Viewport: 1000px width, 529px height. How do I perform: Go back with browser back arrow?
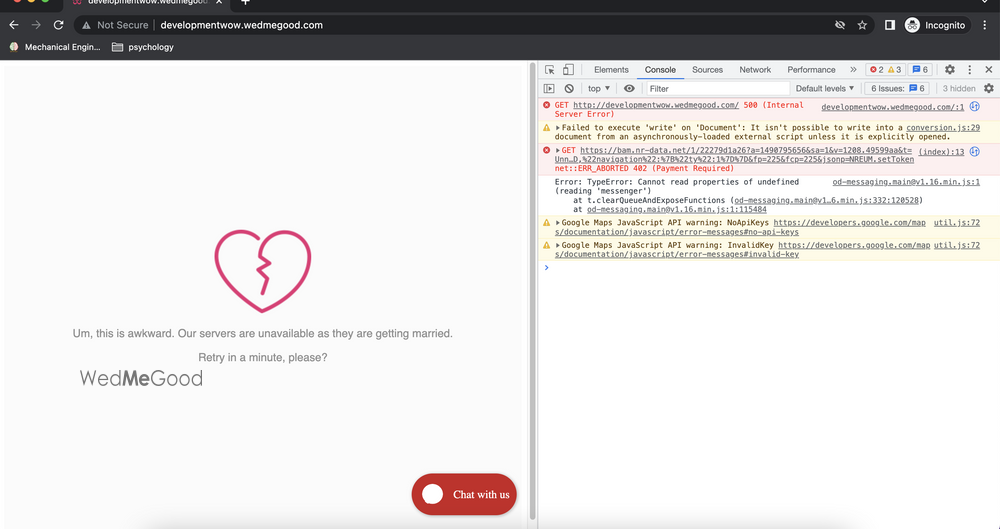(14, 25)
